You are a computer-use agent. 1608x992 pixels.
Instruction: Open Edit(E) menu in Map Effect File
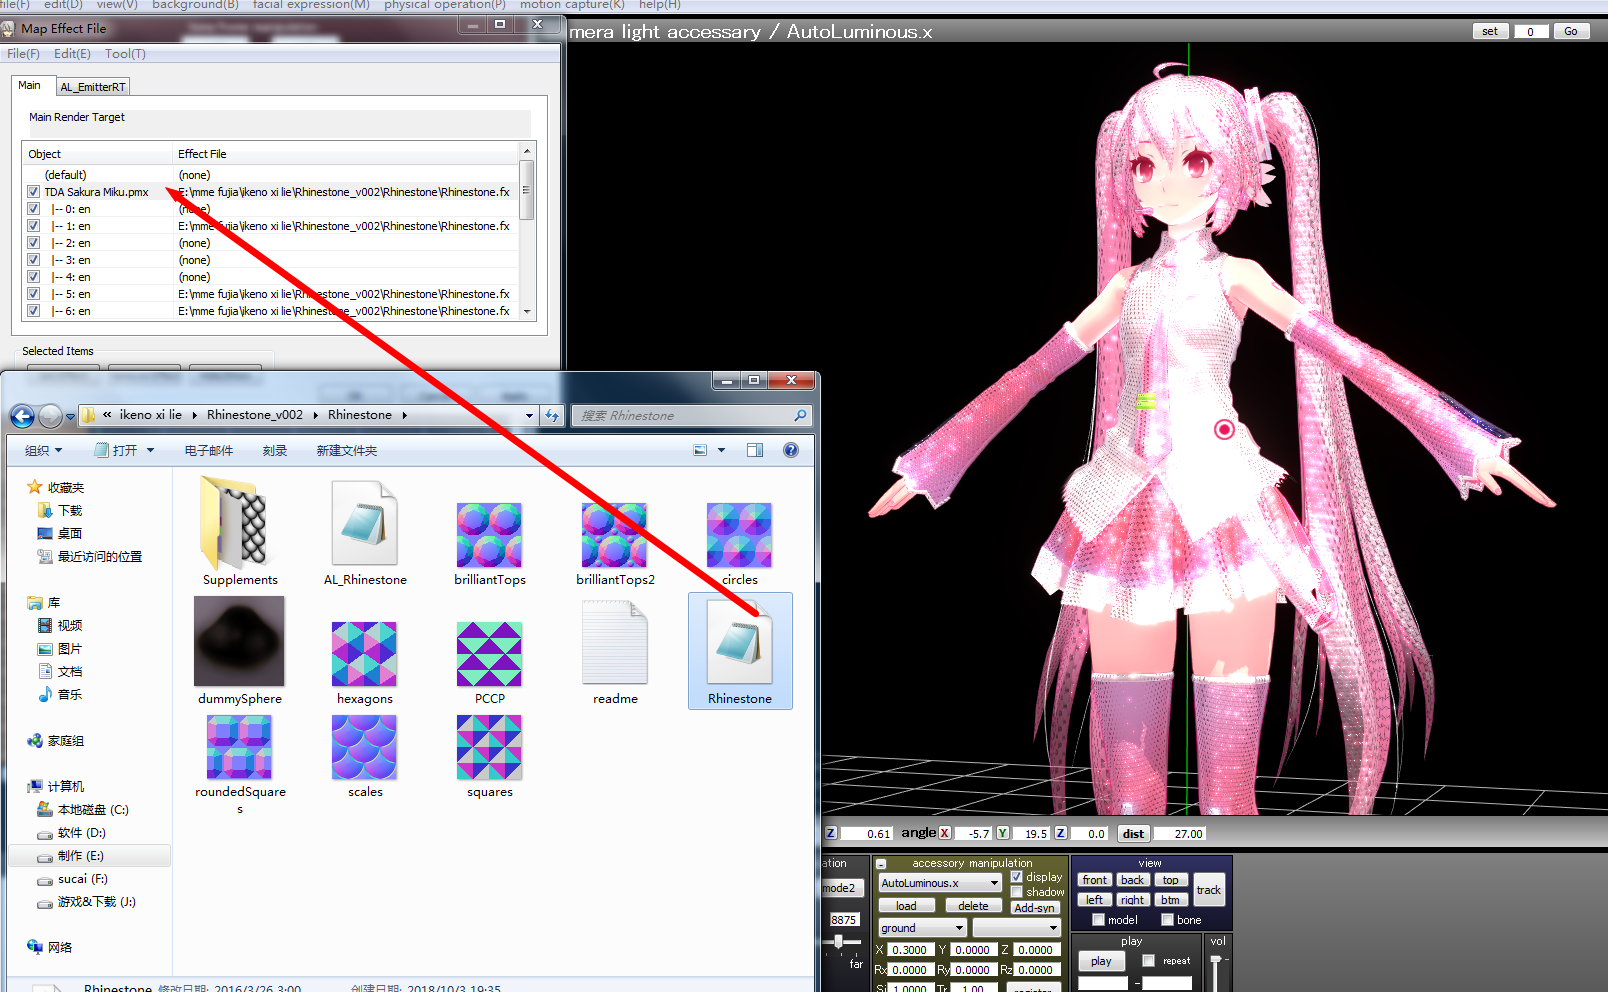[72, 54]
